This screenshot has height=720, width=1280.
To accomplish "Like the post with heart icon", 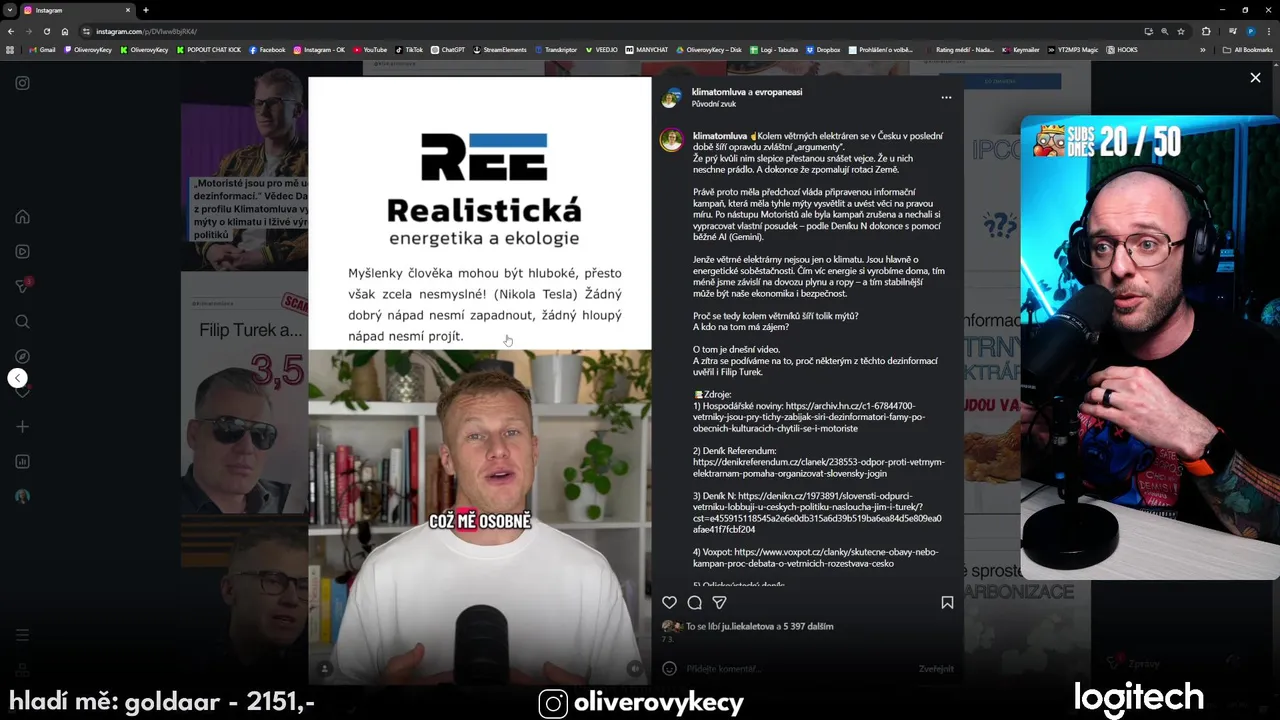I will click(670, 603).
